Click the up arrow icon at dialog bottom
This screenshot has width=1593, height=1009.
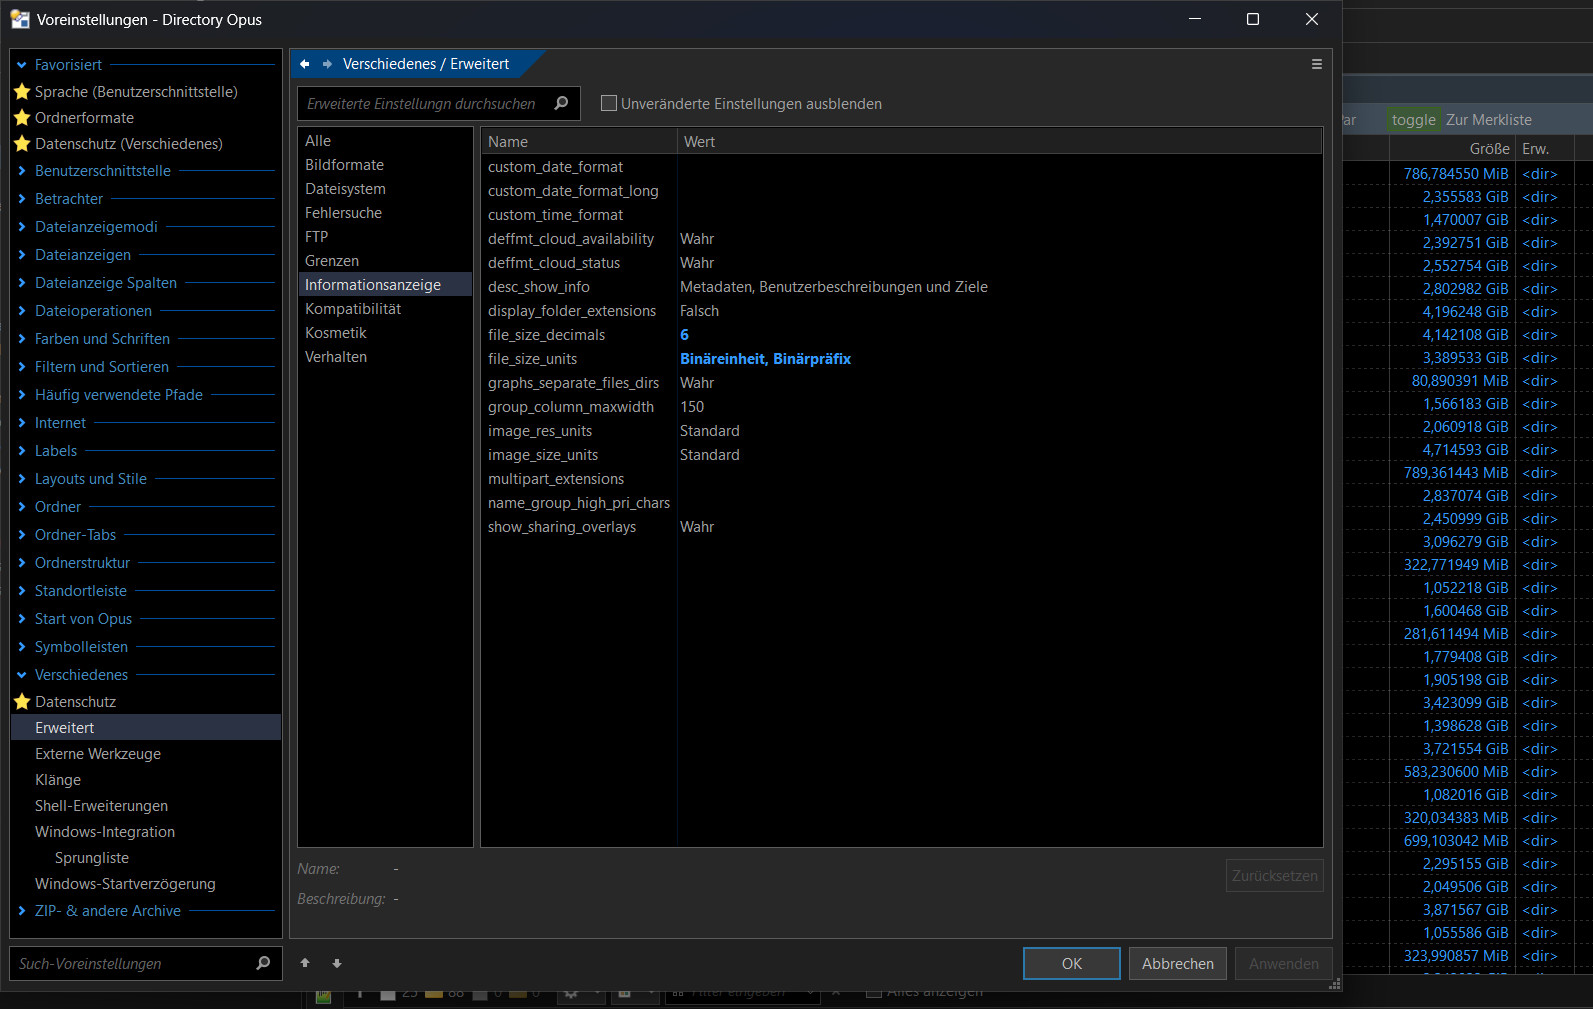(305, 963)
